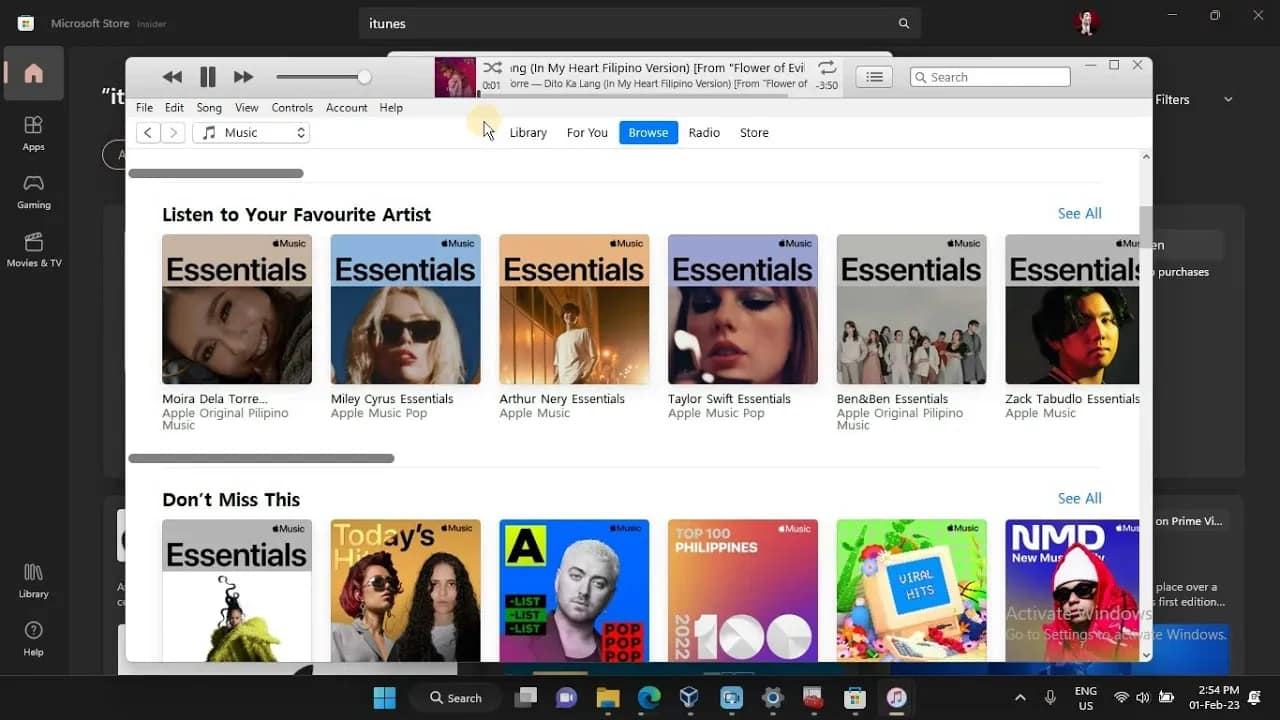
Task: Toggle shuffle playback in iTunes
Action: 492,68
